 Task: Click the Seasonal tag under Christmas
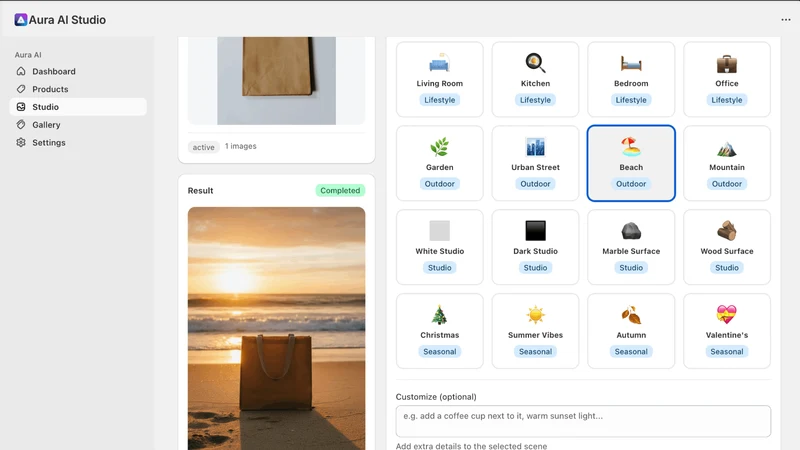pyautogui.click(x=439, y=352)
